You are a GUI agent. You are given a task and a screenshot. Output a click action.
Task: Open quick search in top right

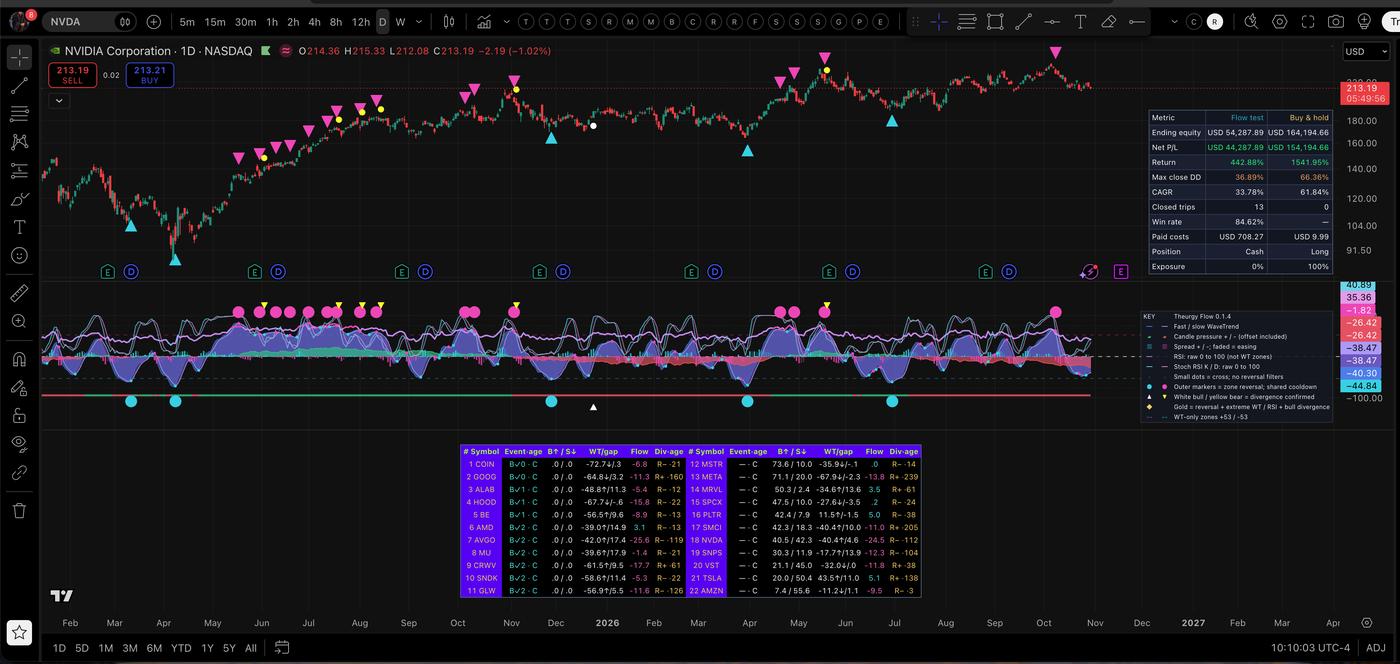pos(1251,21)
